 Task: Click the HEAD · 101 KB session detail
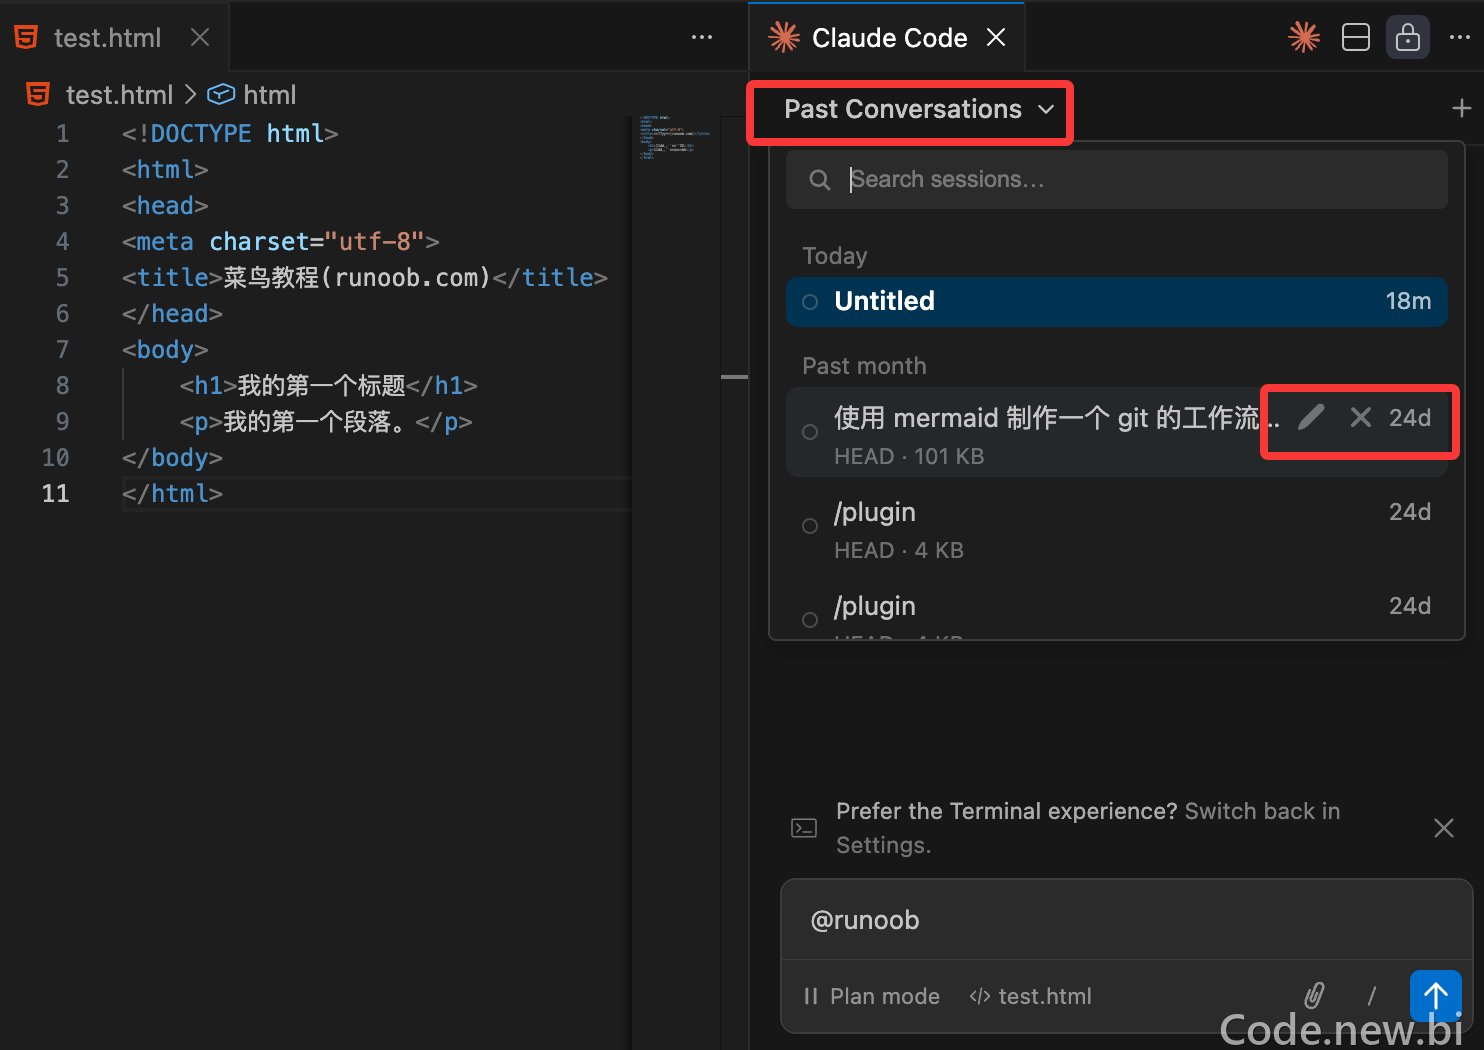909,456
